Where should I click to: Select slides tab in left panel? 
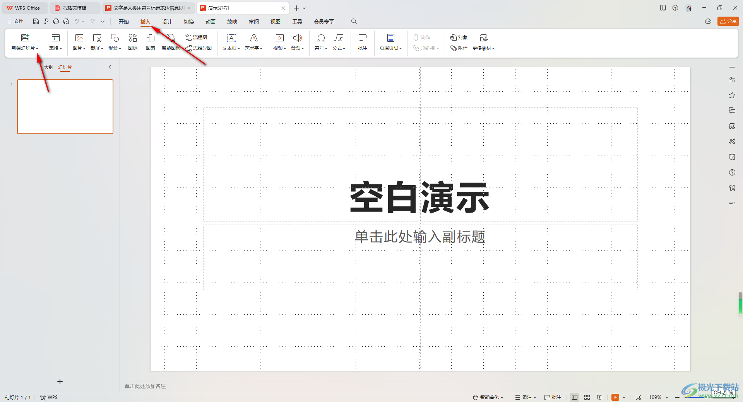[x=64, y=67]
